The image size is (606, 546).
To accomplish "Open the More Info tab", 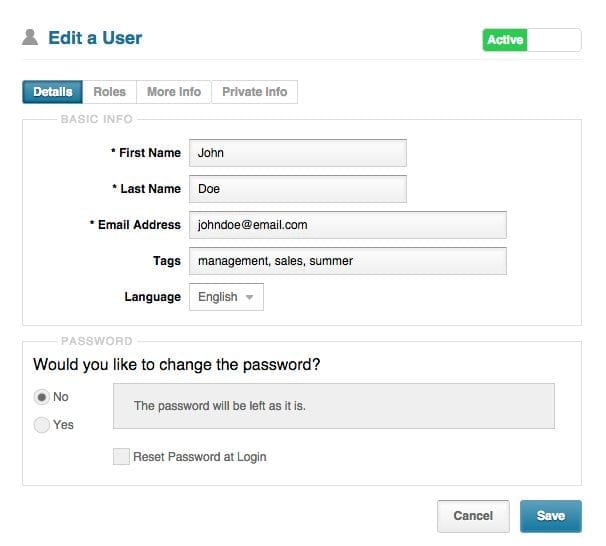I will (x=174, y=92).
